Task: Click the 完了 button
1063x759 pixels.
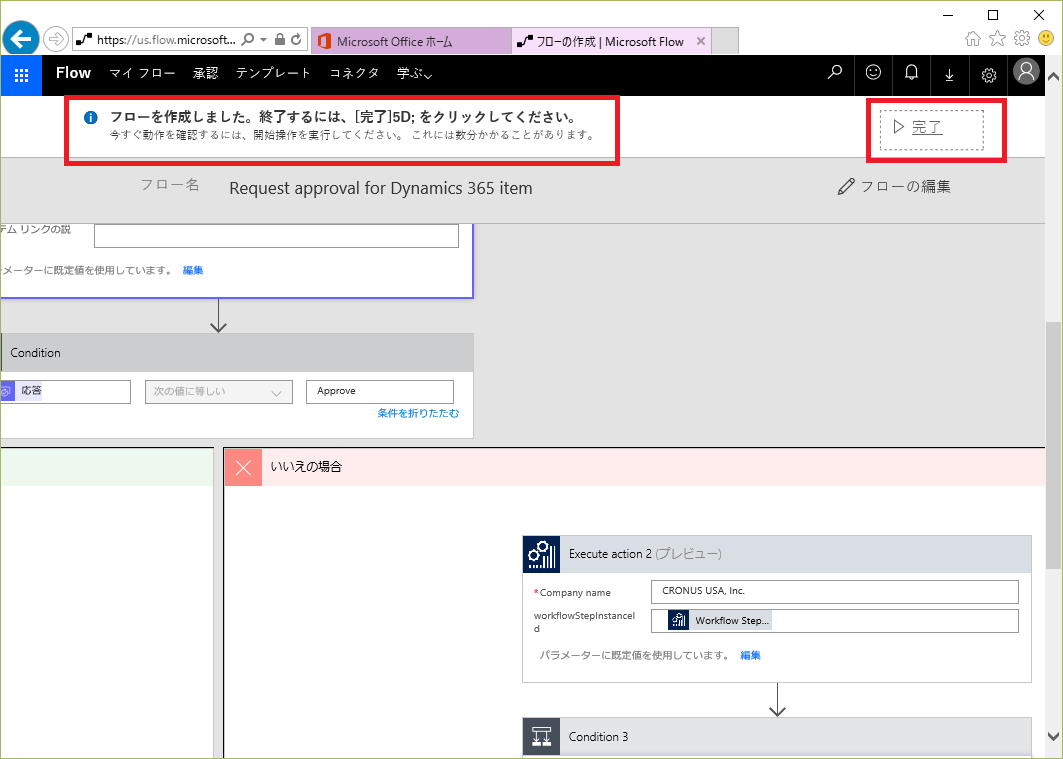Action: pos(931,128)
